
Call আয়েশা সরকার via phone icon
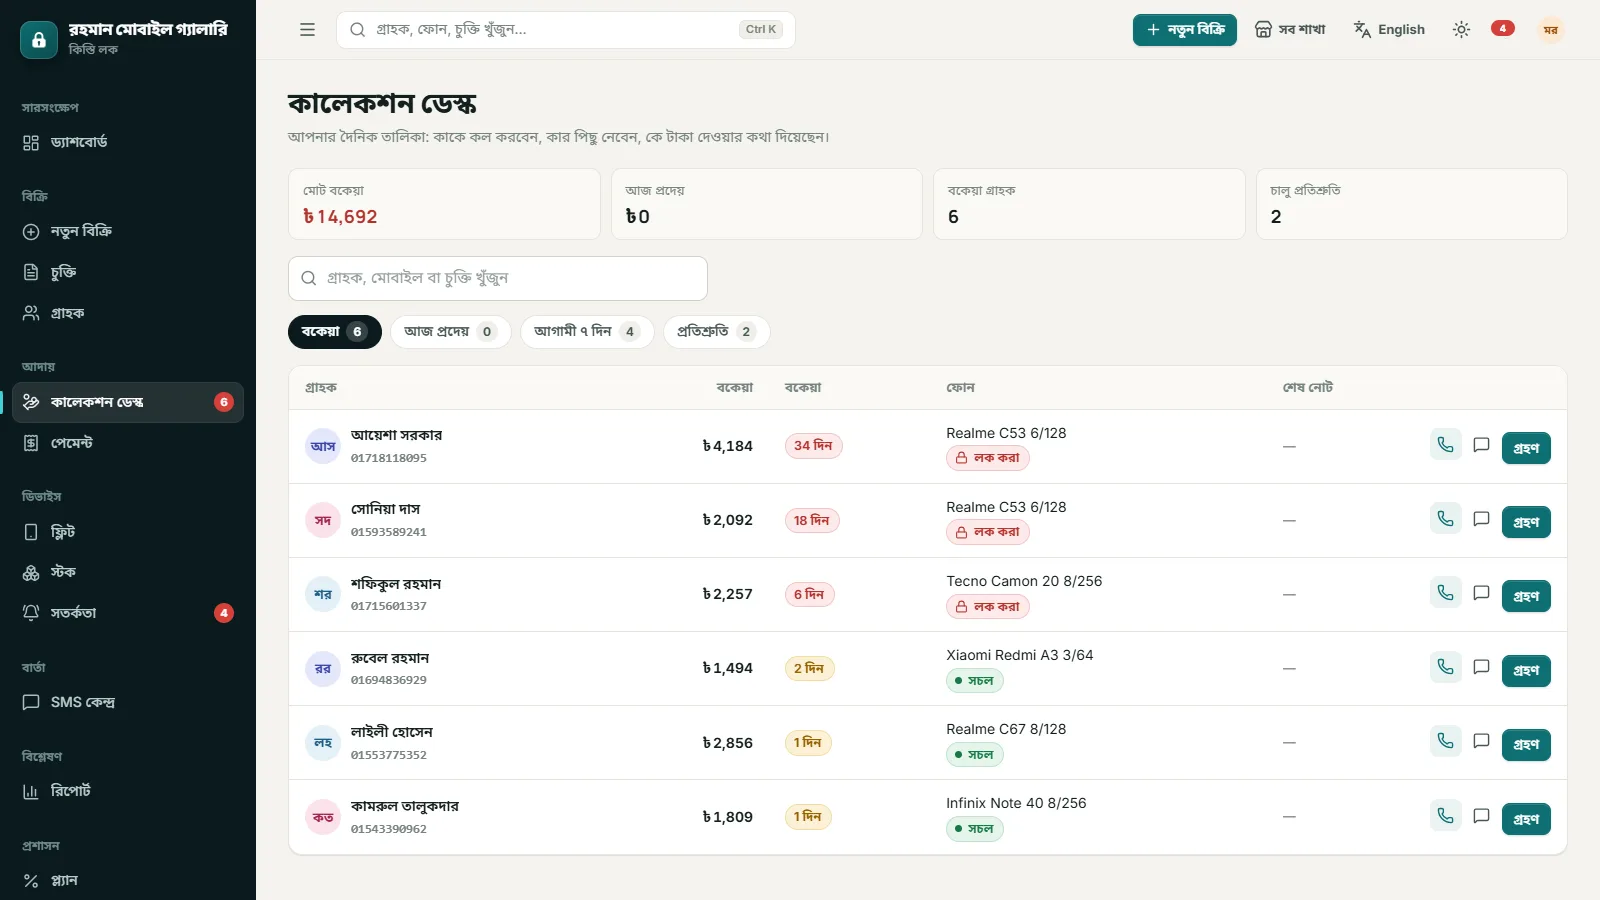[x=1445, y=445]
